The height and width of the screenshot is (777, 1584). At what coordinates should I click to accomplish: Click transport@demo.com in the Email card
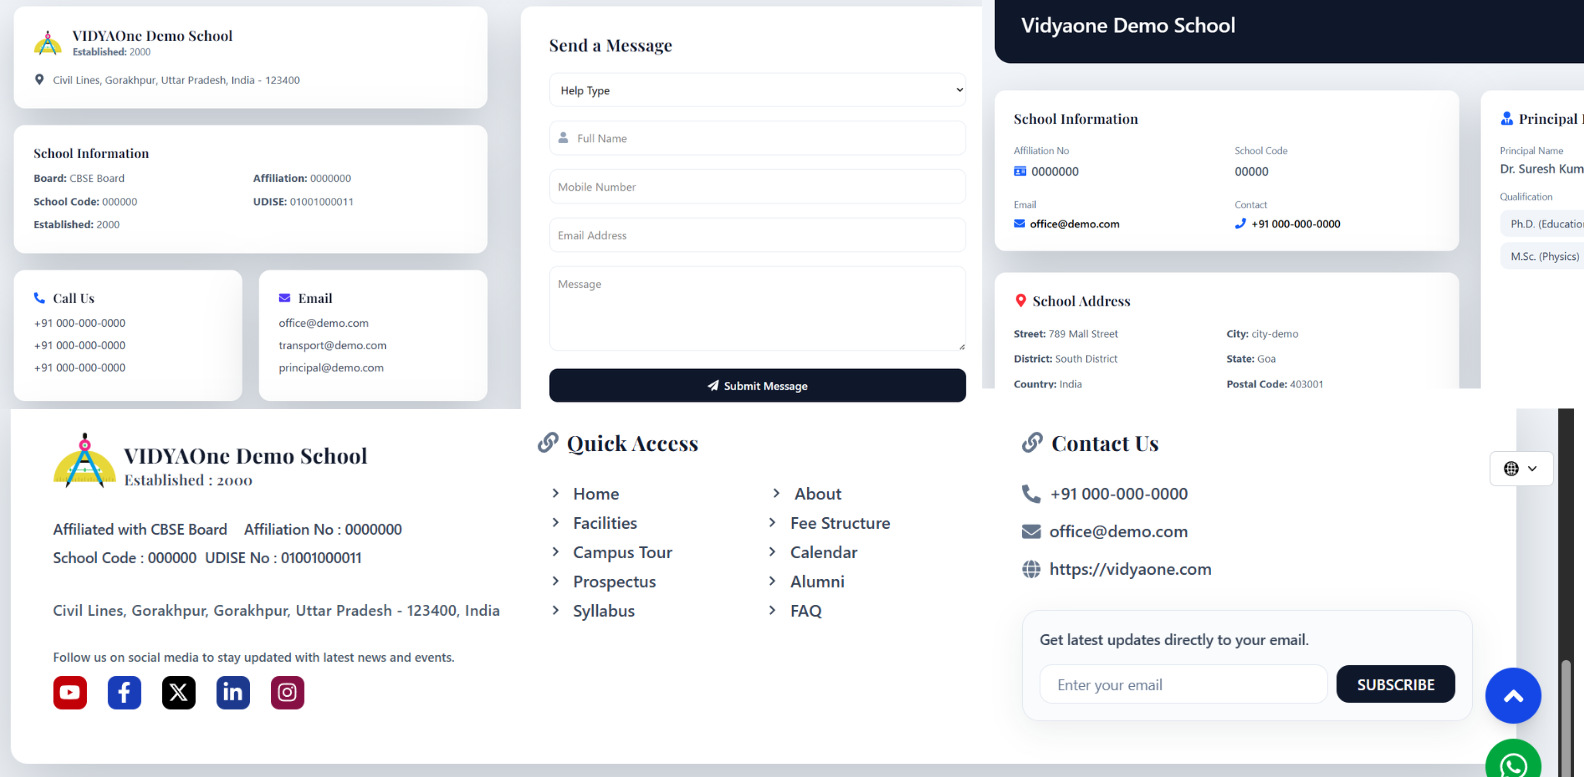click(332, 345)
